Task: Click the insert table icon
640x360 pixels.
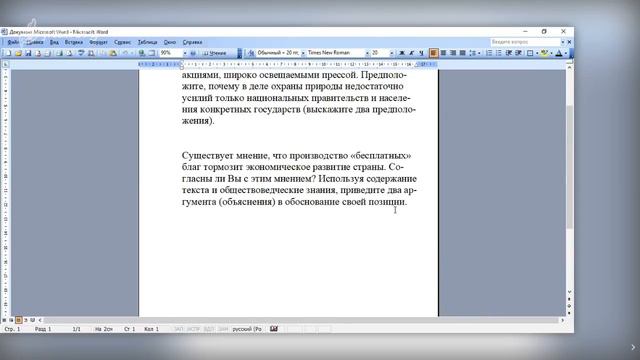Action: point(151,53)
